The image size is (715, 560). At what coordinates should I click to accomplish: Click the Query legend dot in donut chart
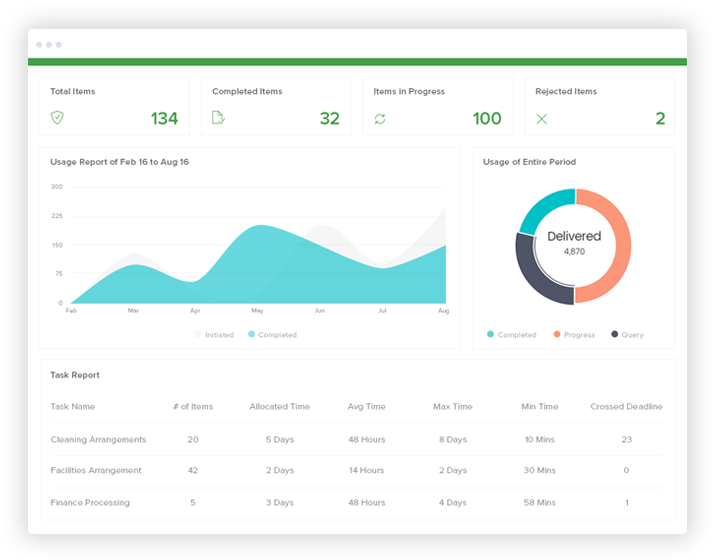[614, 334]
